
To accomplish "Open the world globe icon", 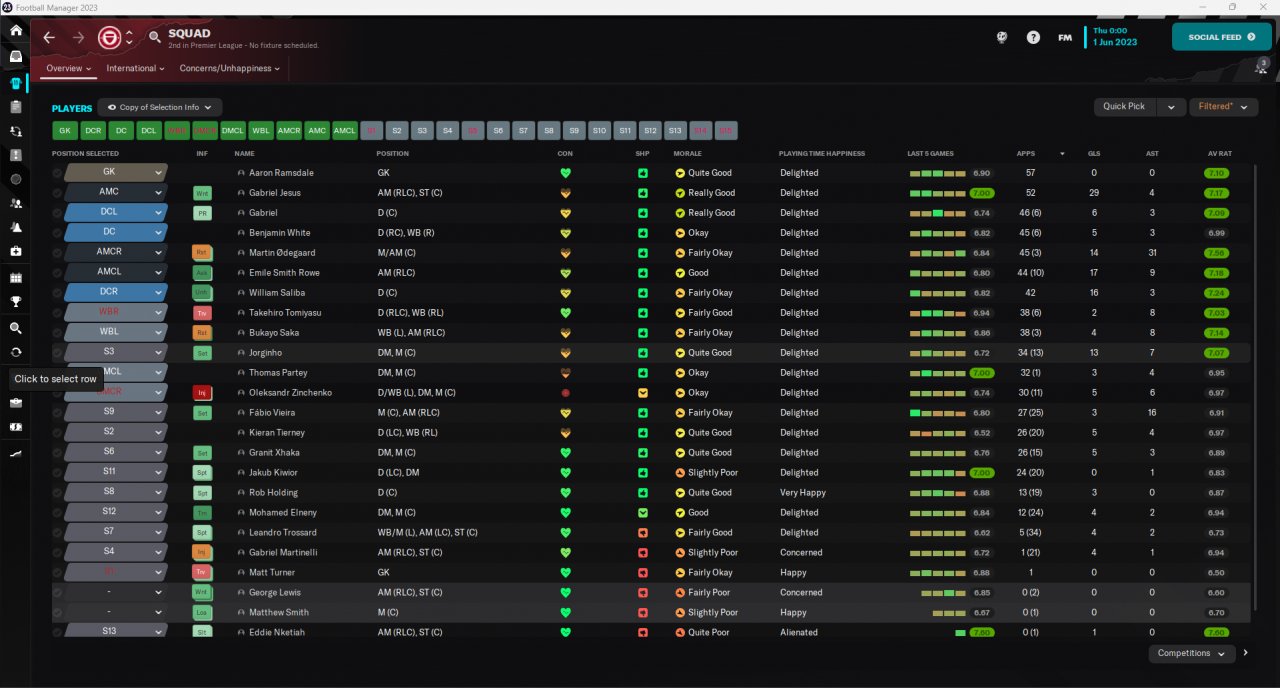I will click(x=1002, y=38).
